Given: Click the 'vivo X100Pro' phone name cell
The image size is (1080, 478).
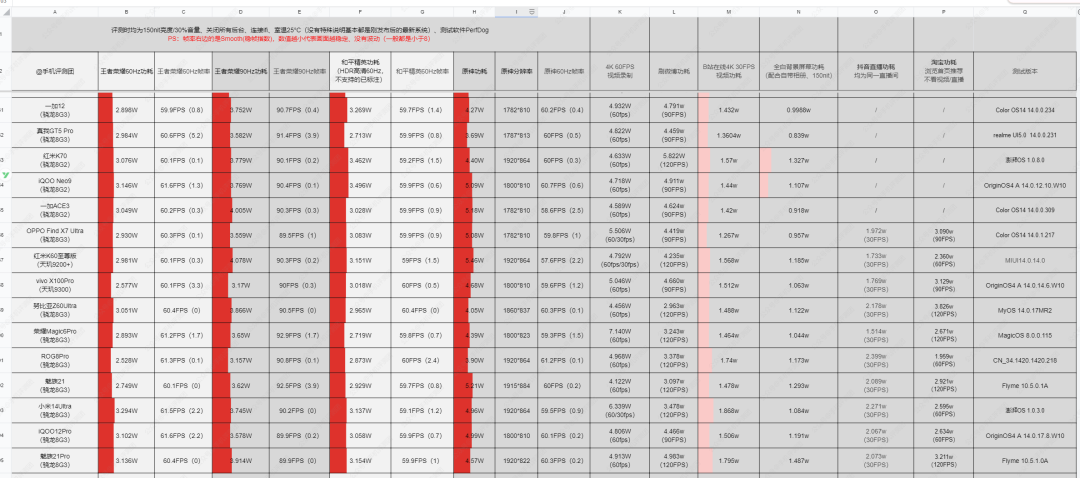Looking at the screenshot, I should [x=55, y=285].
